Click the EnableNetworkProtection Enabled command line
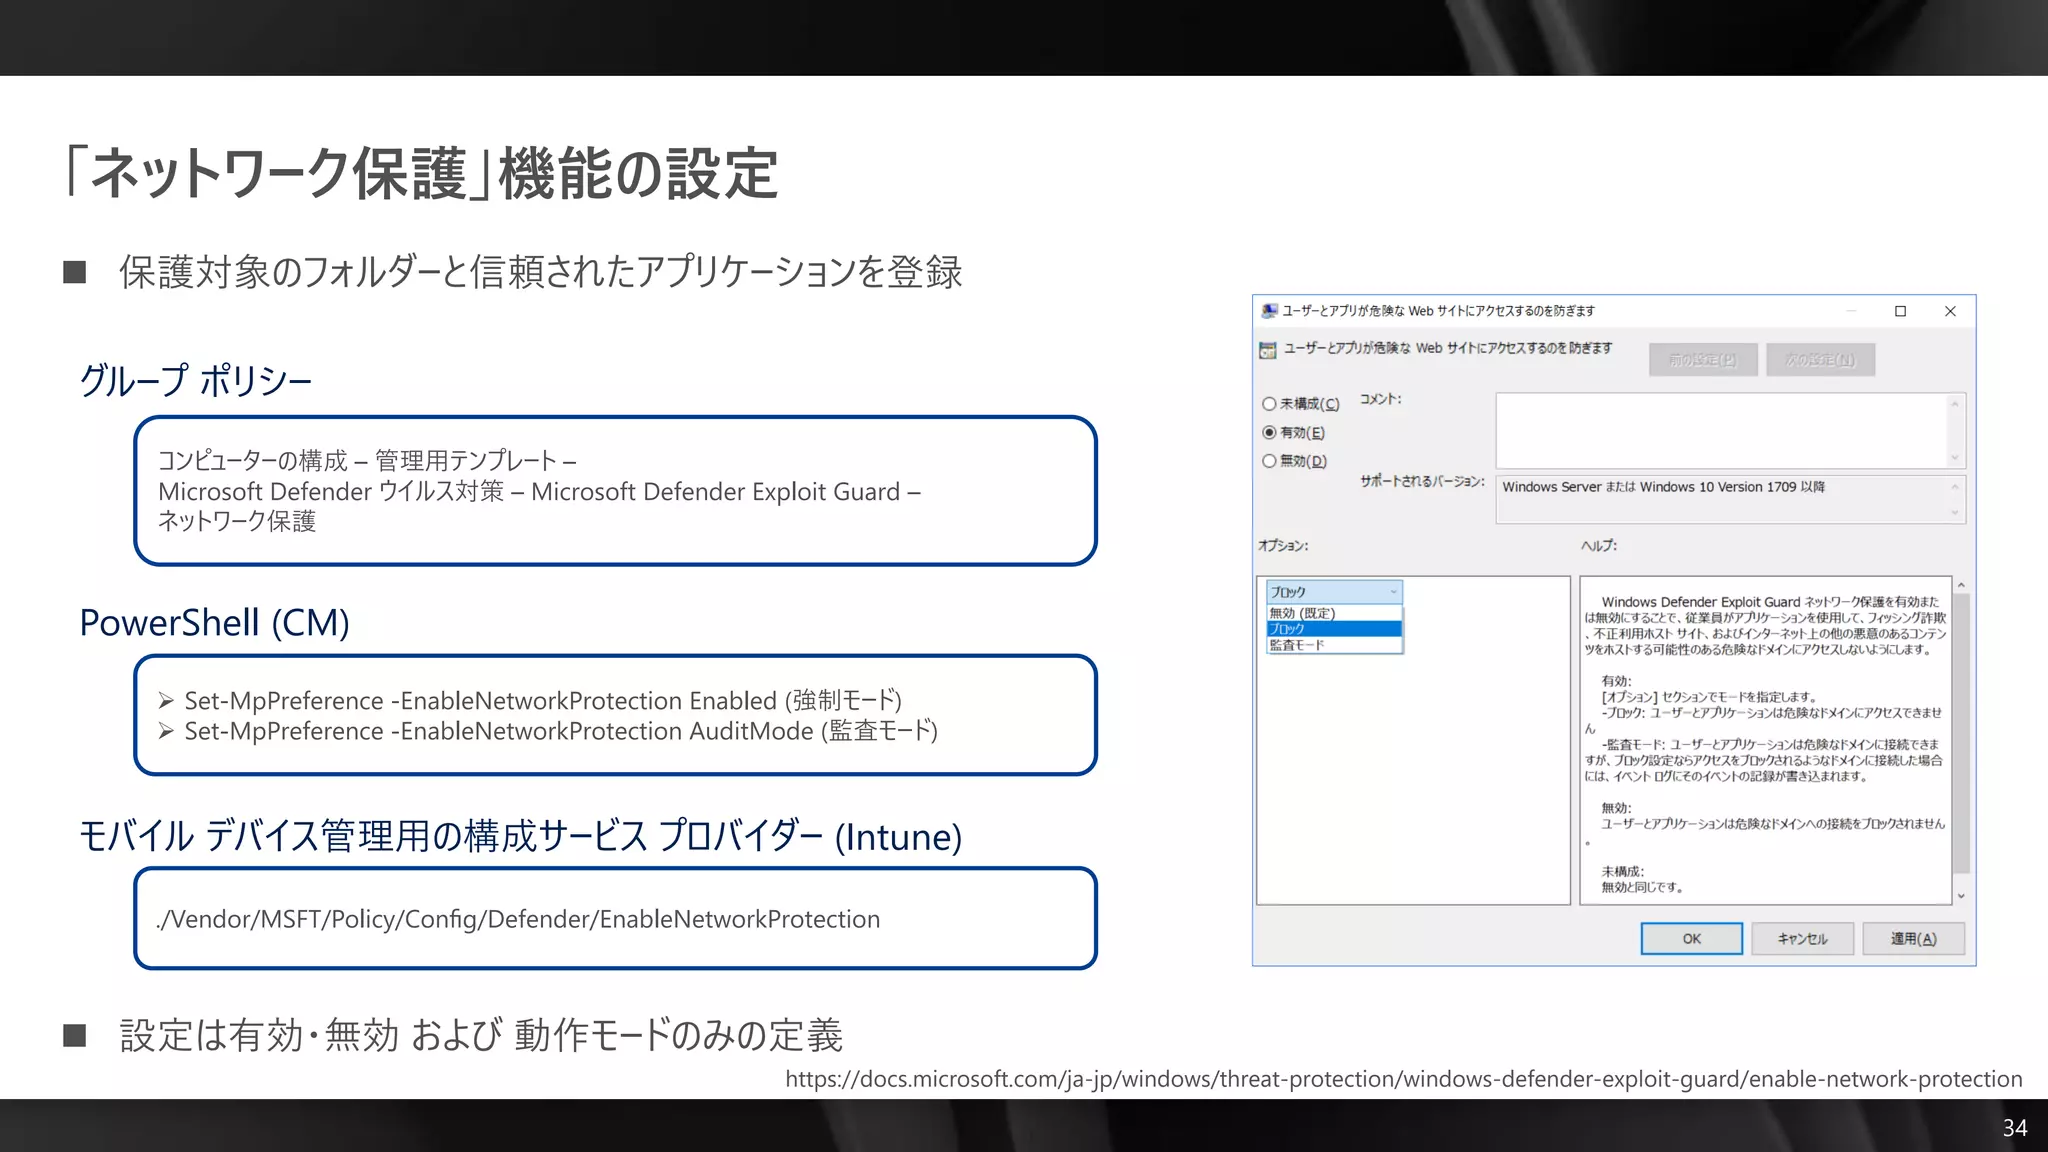This screenshot has height=1152, width=2048. 543,701
